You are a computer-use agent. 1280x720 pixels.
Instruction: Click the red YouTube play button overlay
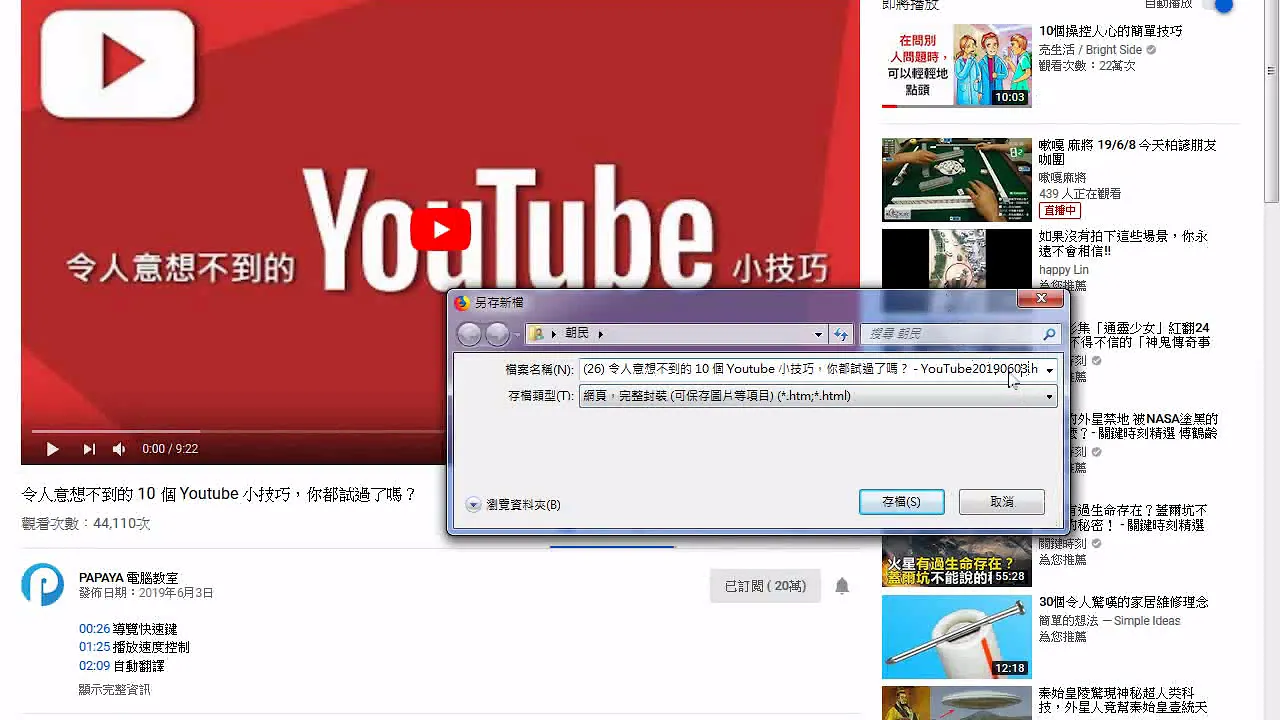(440, 230)
